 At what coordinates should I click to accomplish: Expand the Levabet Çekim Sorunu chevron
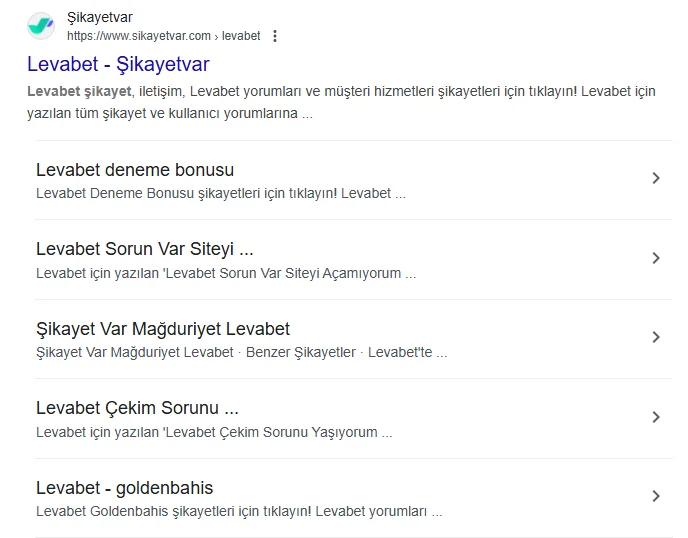[656, 417]
